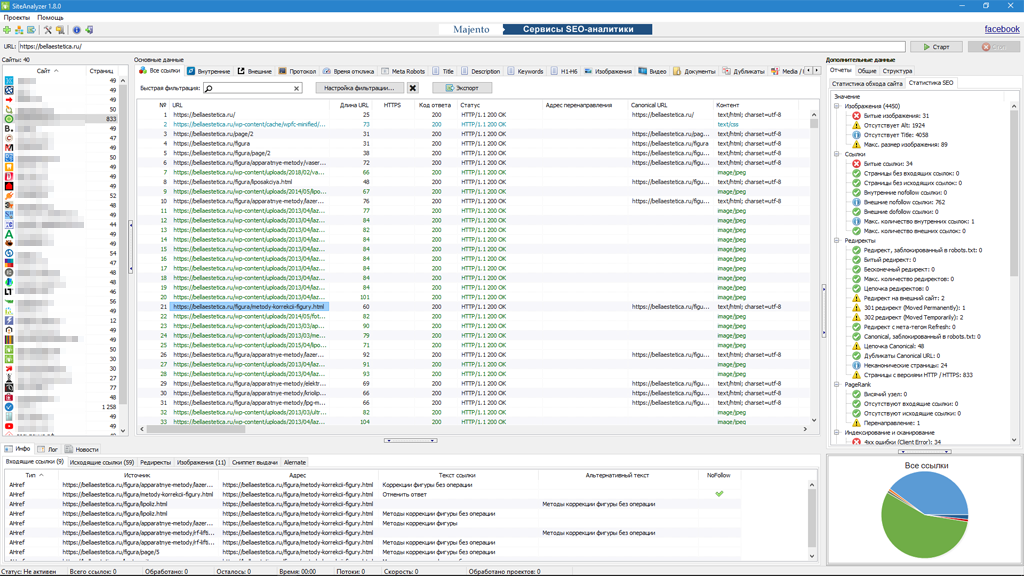1024x576 pixels.
Task: Click the Внутренние tab icon
Action: (x=191, y=71)
